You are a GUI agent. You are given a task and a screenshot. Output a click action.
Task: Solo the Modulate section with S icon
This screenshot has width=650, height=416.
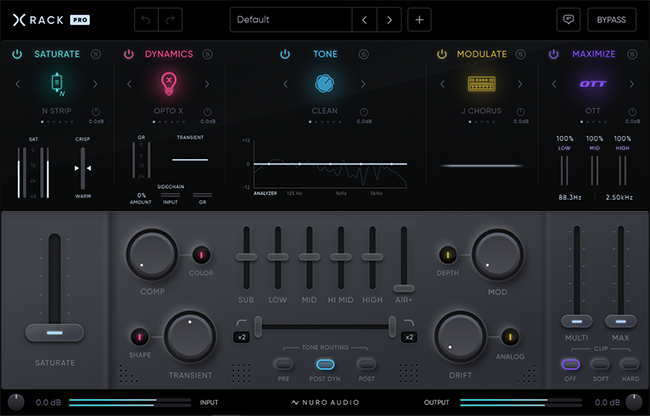[521, 54]
